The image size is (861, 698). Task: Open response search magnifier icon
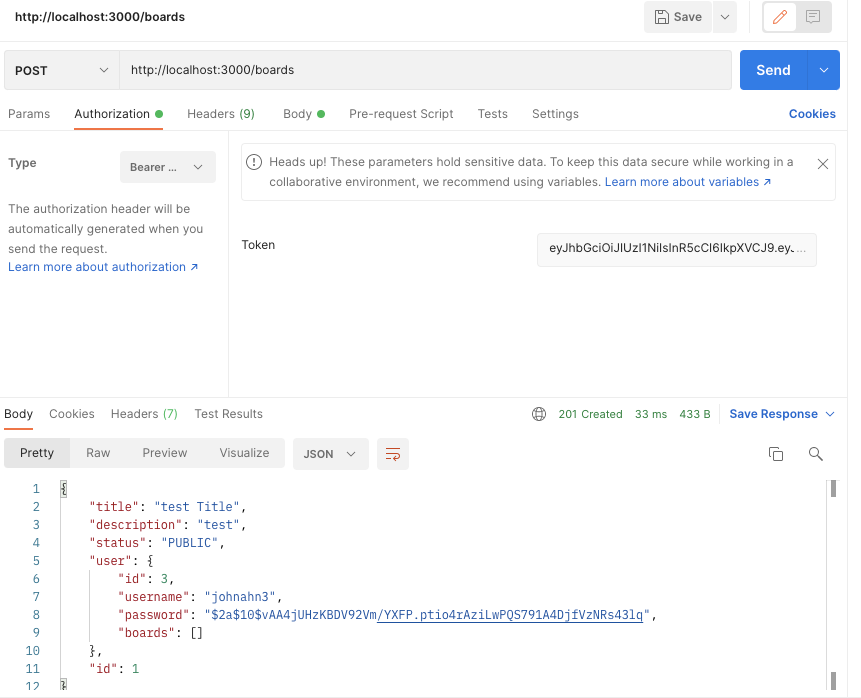click(x=816, y=454)
